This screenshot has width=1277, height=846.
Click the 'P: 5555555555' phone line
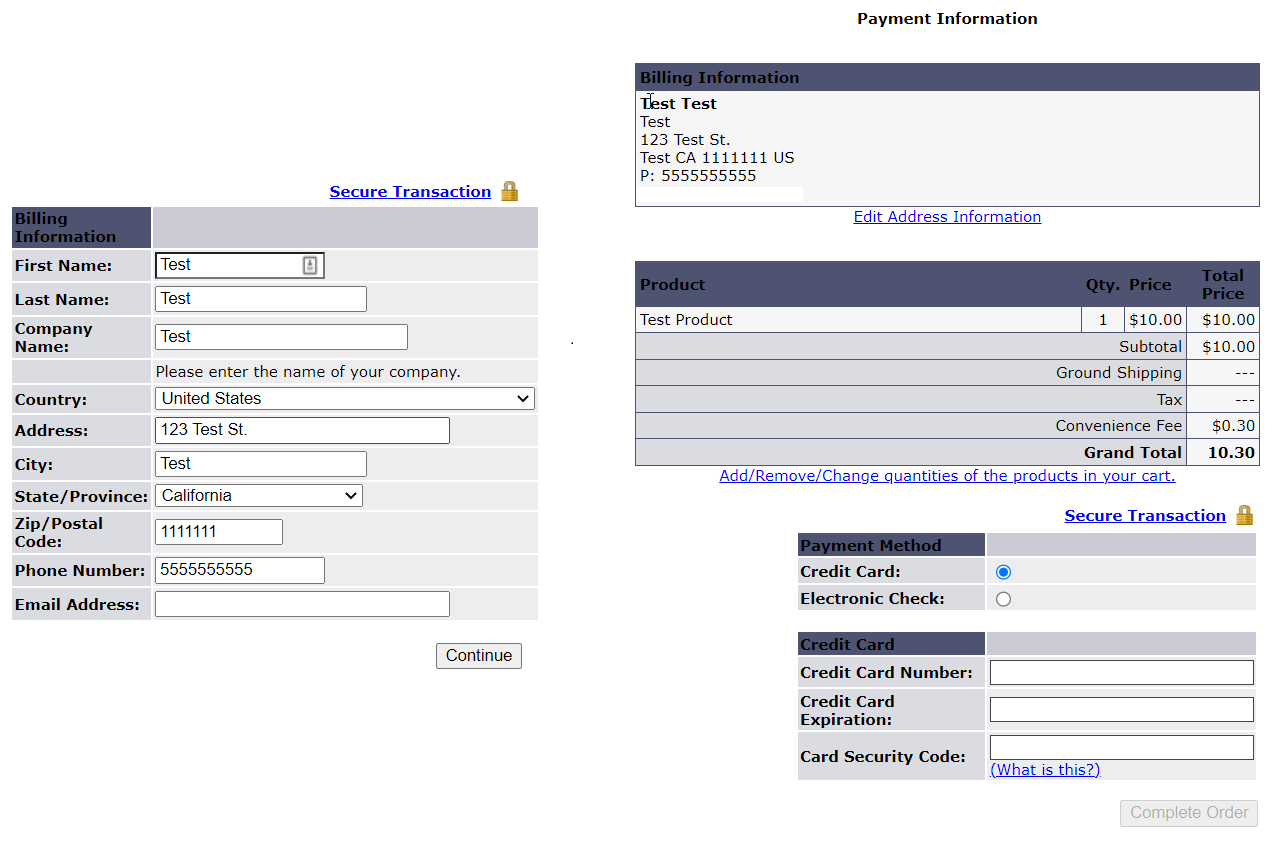point(698,176)
